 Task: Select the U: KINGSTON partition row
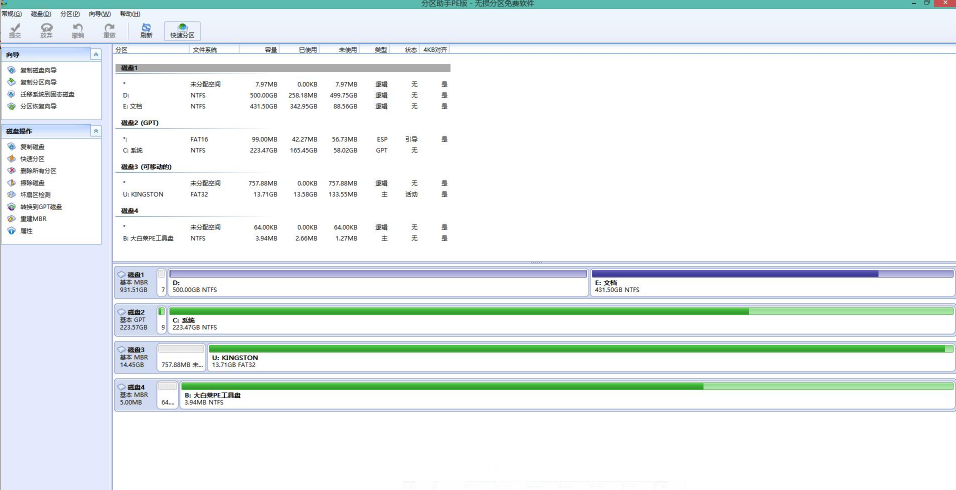coord(280,194)
